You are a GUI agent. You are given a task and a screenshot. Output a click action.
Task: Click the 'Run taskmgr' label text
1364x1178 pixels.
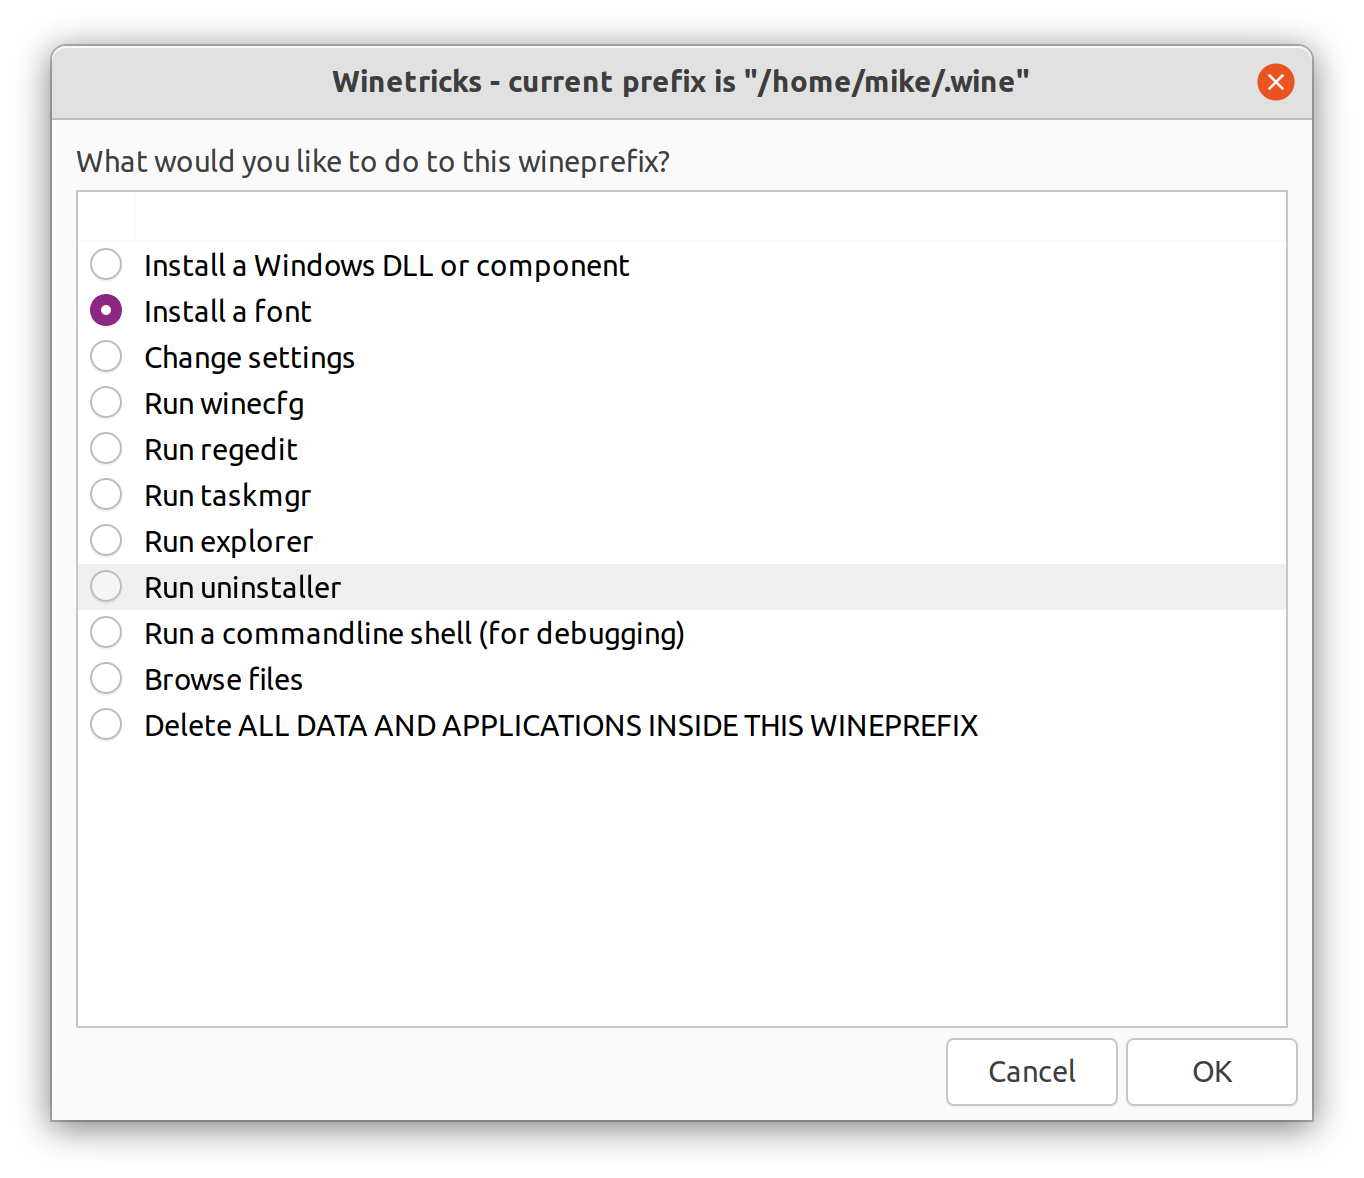(x=228, y=497)
